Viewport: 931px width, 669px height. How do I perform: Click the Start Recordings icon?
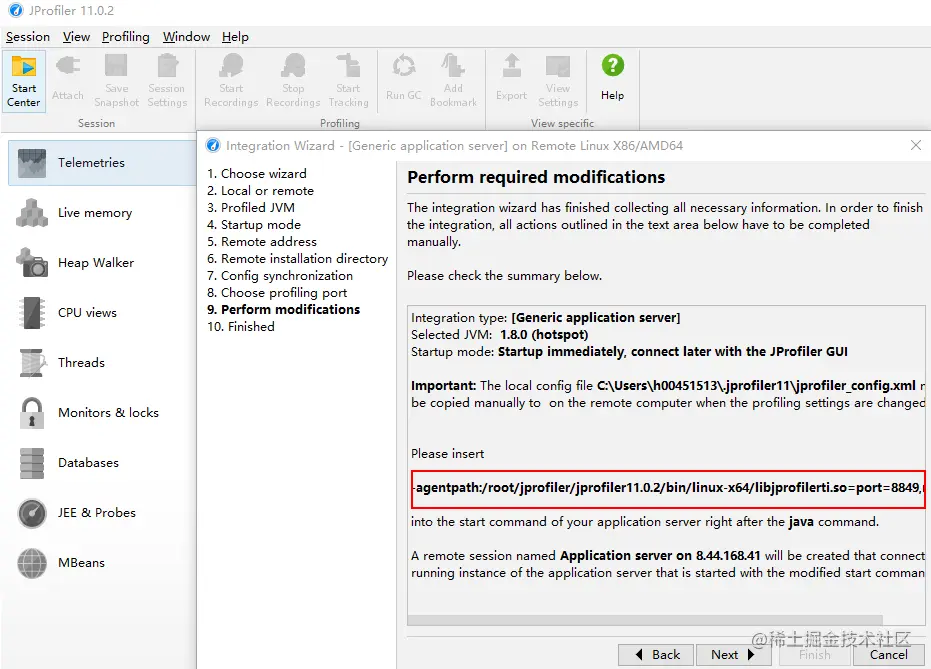click(231, 65)
